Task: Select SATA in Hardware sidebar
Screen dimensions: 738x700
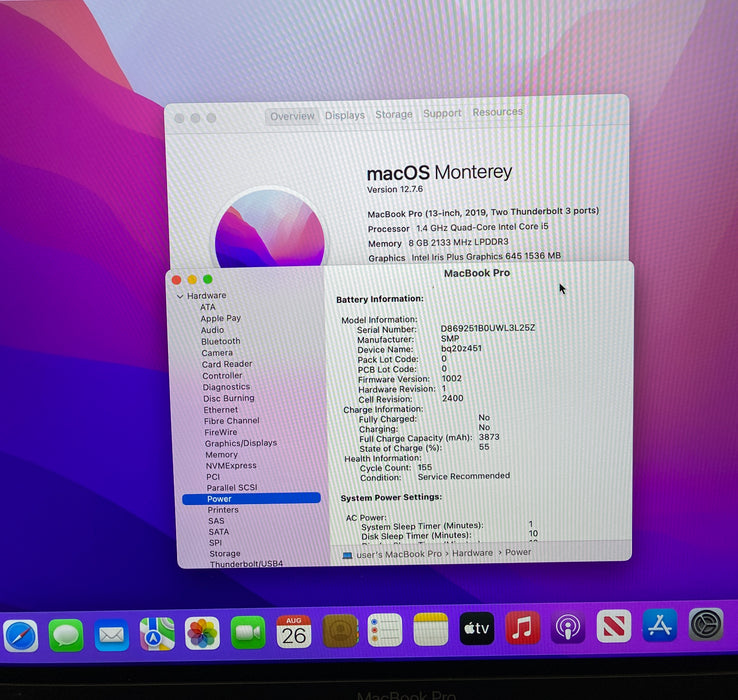Action: click(x=219, y=532)
